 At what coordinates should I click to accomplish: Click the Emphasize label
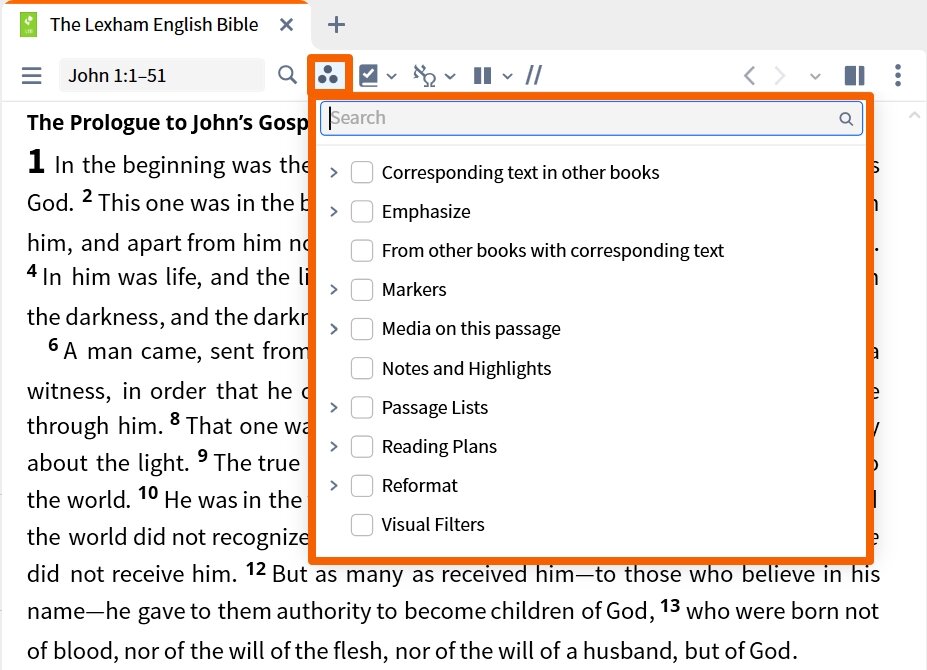click(x=426, y=212)
